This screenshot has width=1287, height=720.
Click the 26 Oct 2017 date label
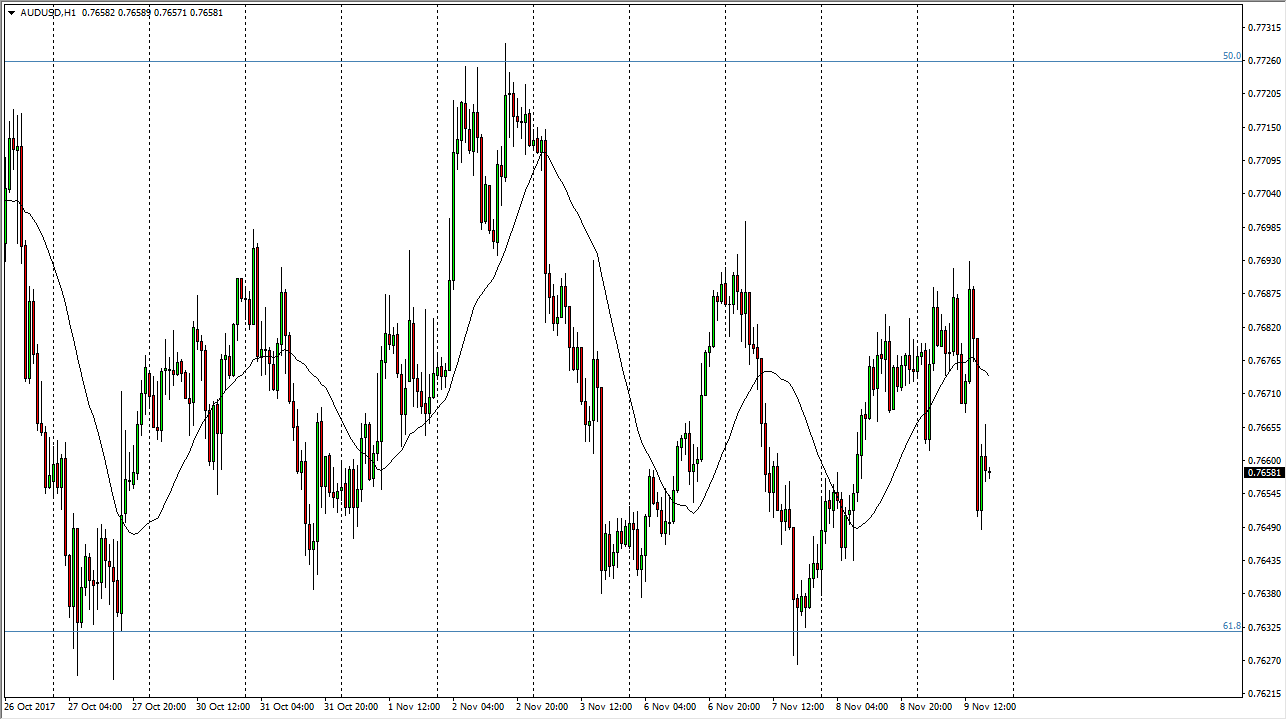[29, 706]
